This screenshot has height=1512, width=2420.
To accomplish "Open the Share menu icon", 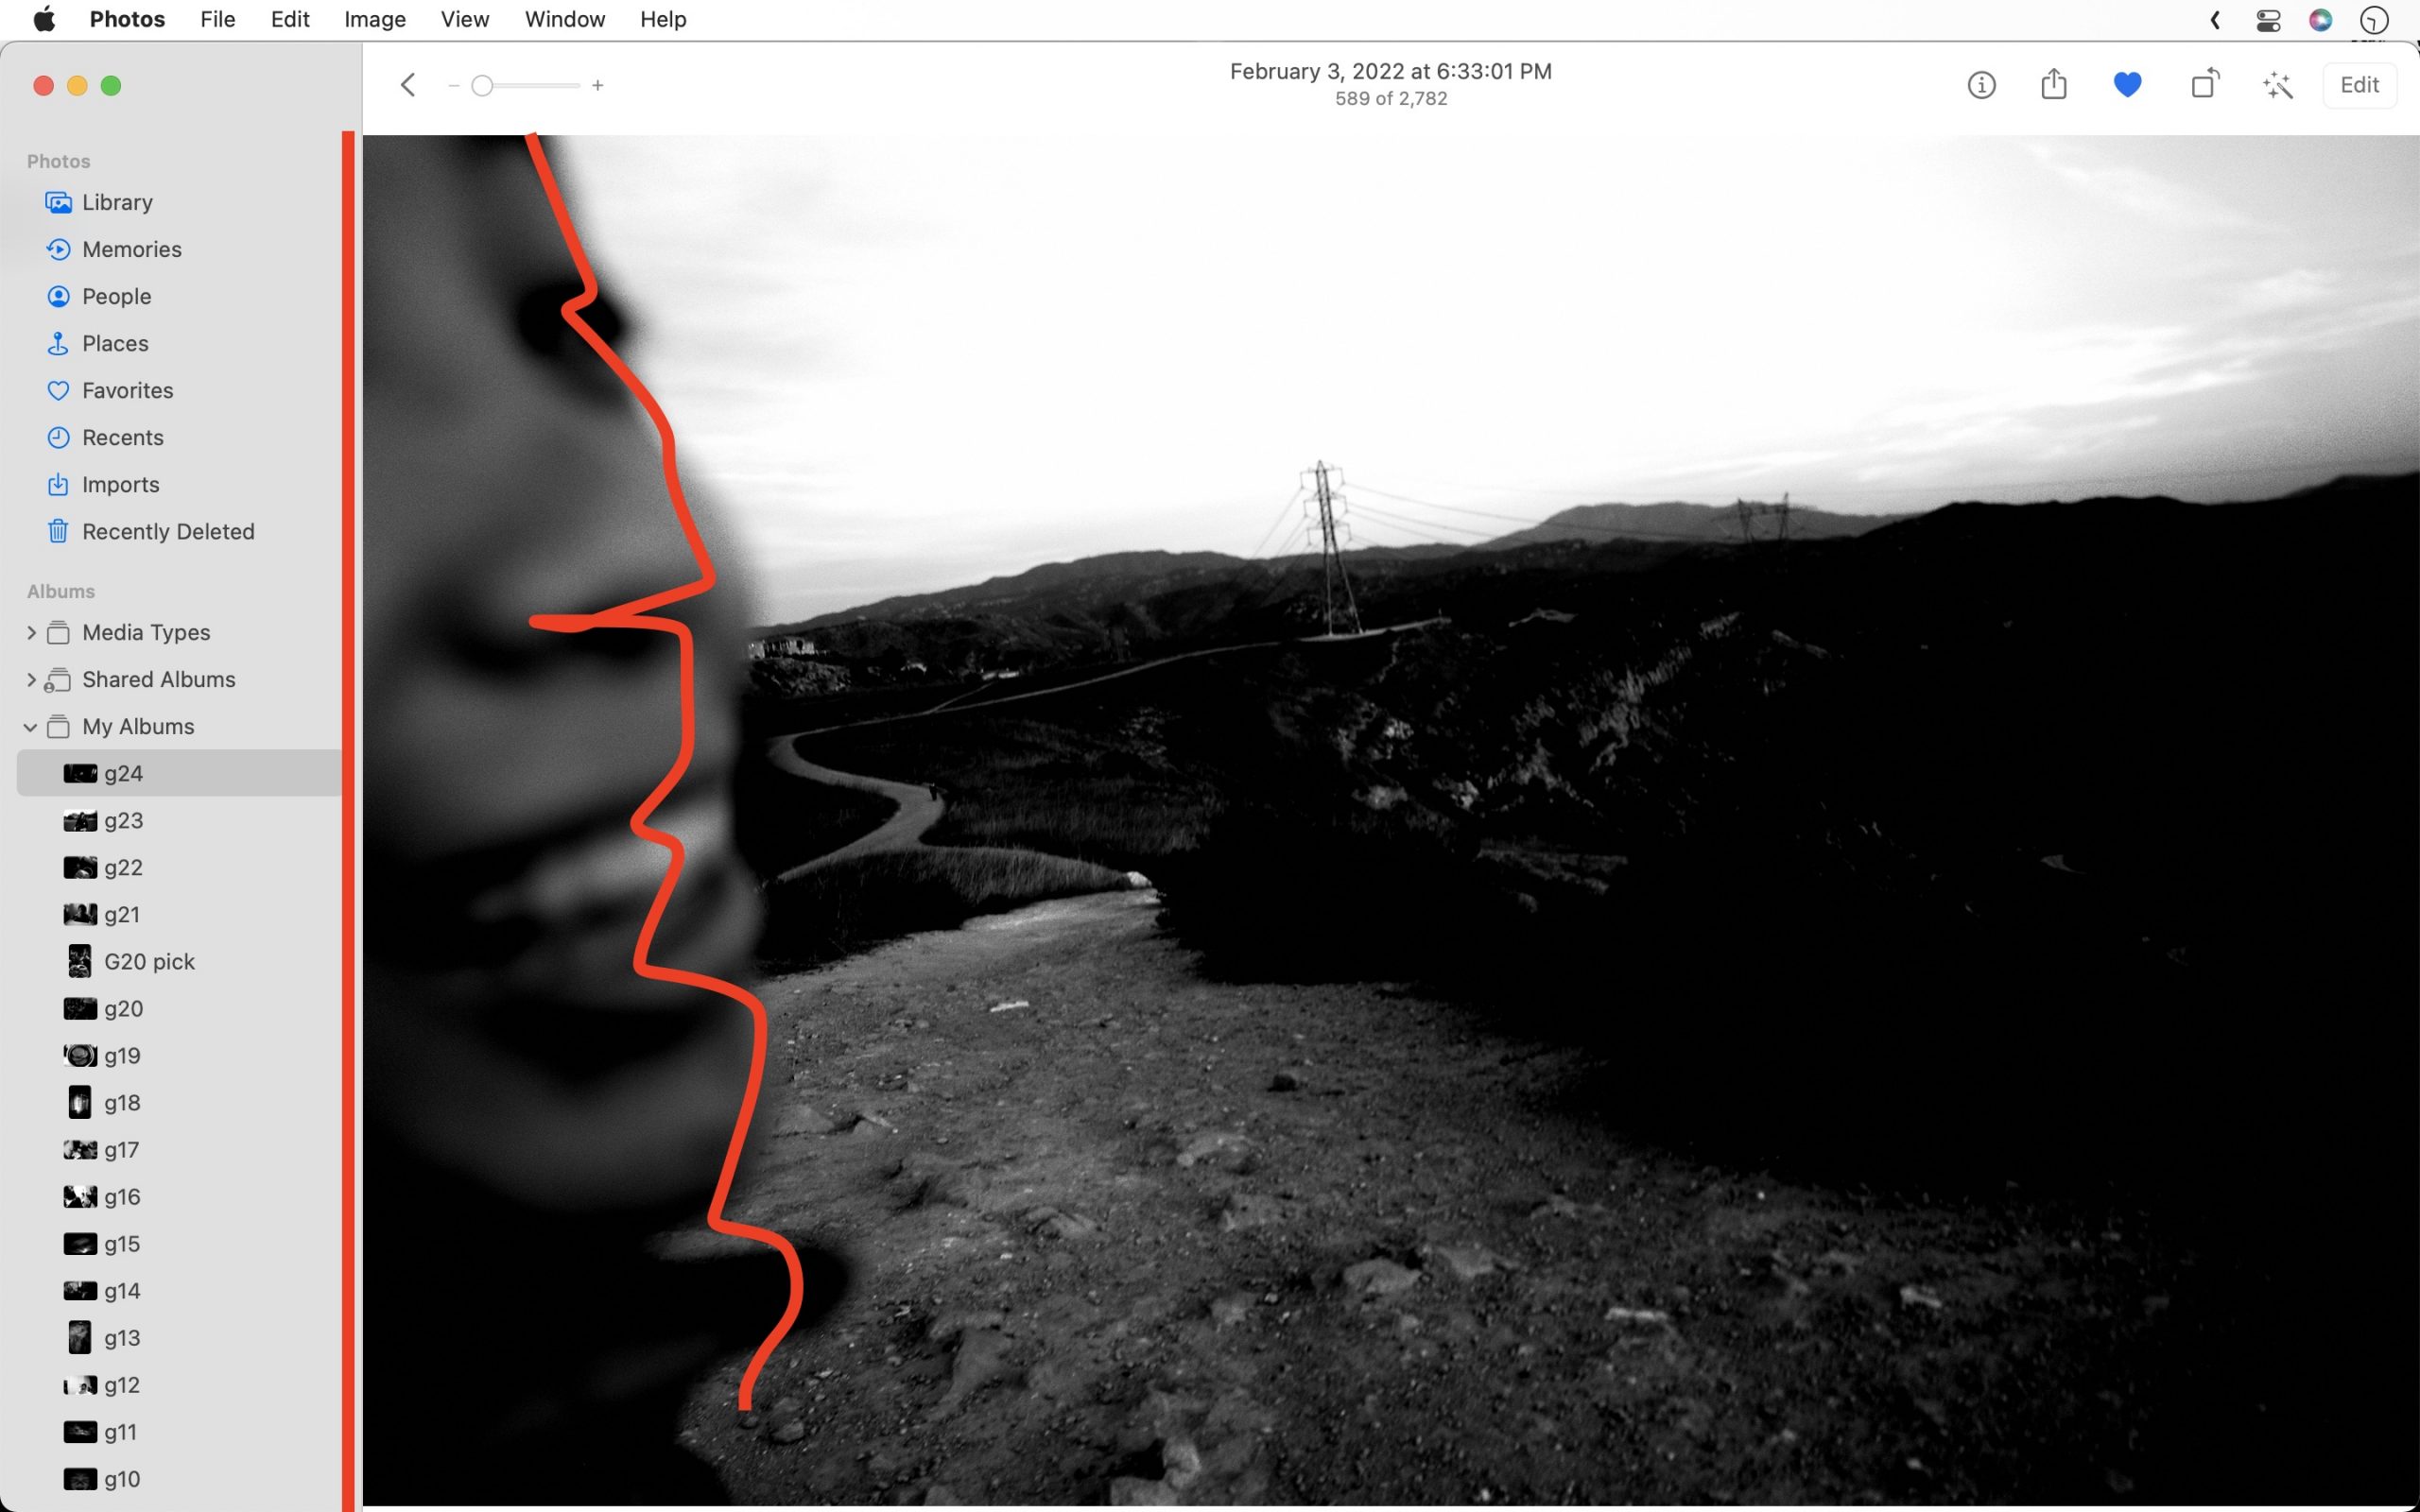I will click(x=2053, y=85).
